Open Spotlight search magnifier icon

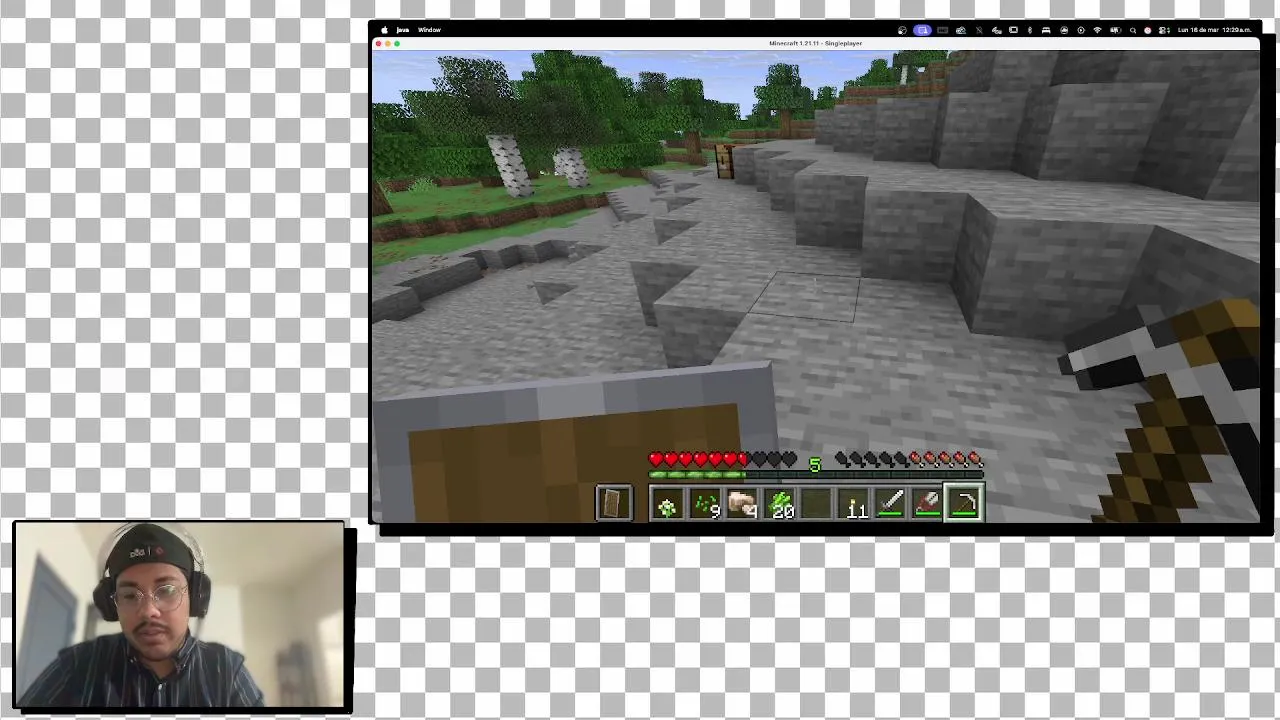tap(1133, 30)
